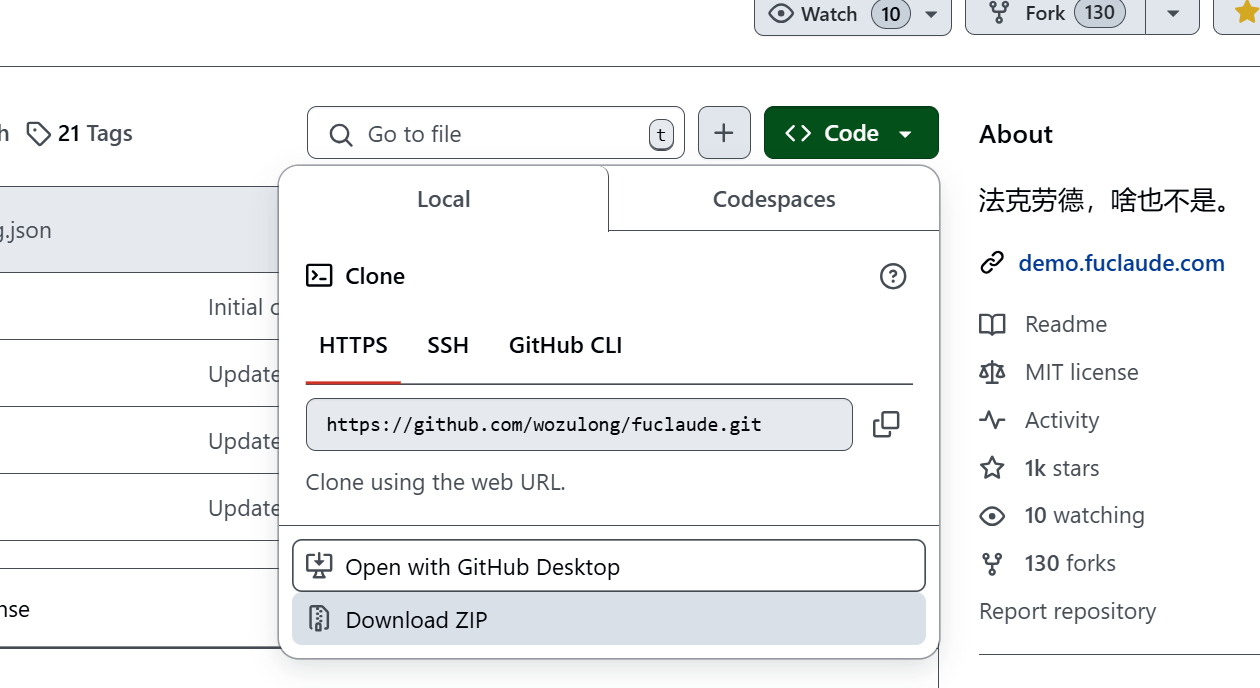The height and width of the screenshot is (688, 1260).
Task: Select the SSH clone tab
Action: click(x=448, y=346)
